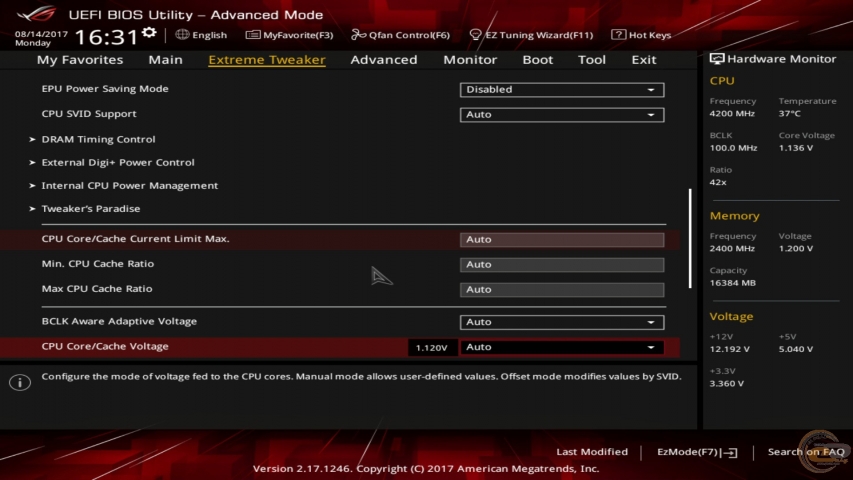This screenshot has height=480, width=853.
Task: Click the info icon beside the help text
Action: tap(20, 382)
